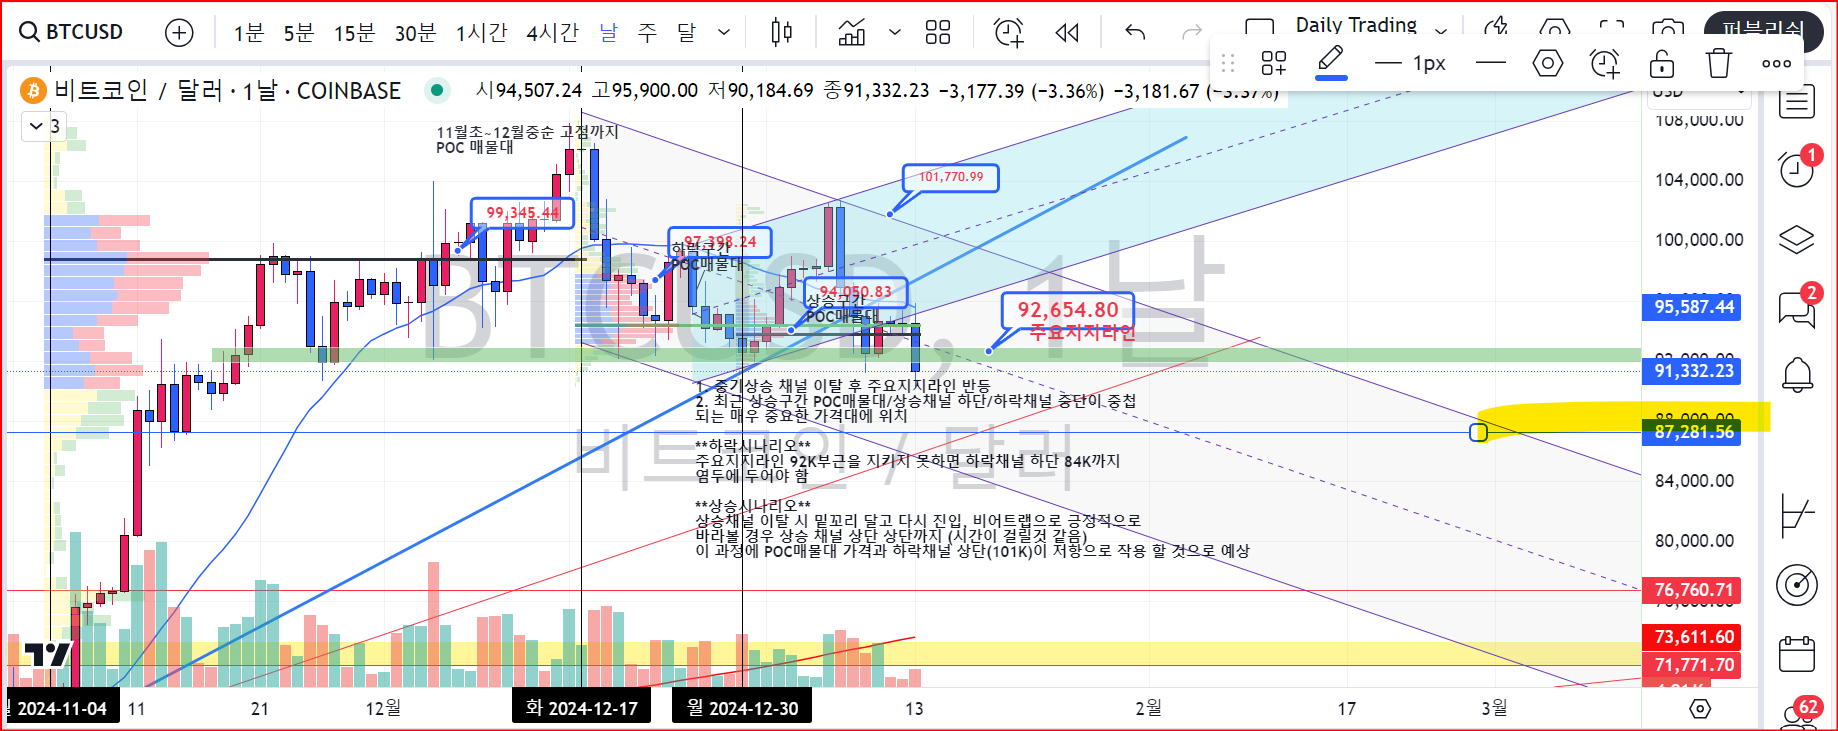Open the radar target icon panel
This screenshot has width=1838, height=731.
[x=1796, y=585]
